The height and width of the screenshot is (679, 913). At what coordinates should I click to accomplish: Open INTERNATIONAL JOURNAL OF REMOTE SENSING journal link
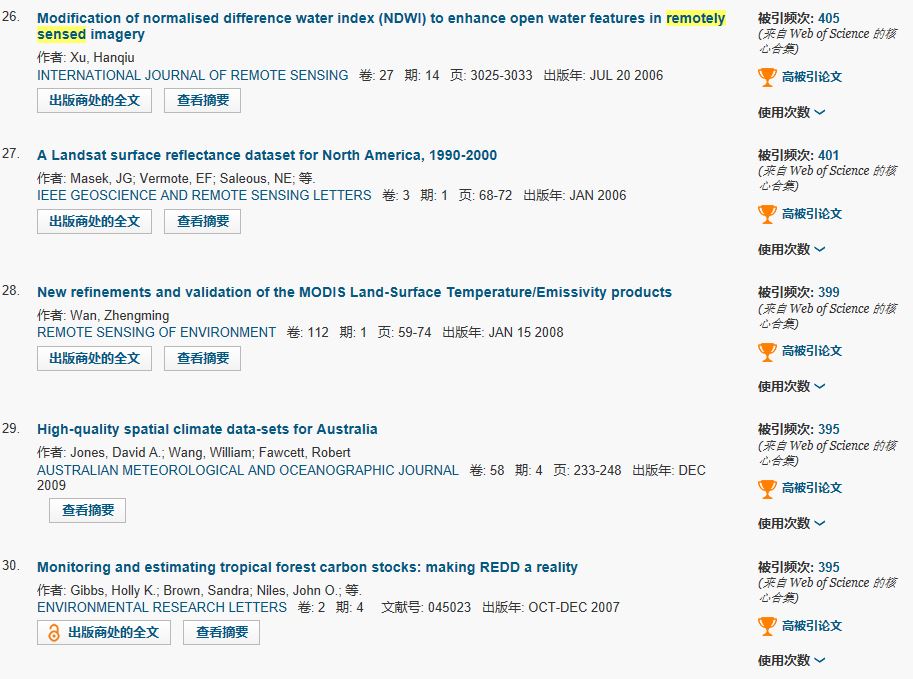[x=192, y=76]
